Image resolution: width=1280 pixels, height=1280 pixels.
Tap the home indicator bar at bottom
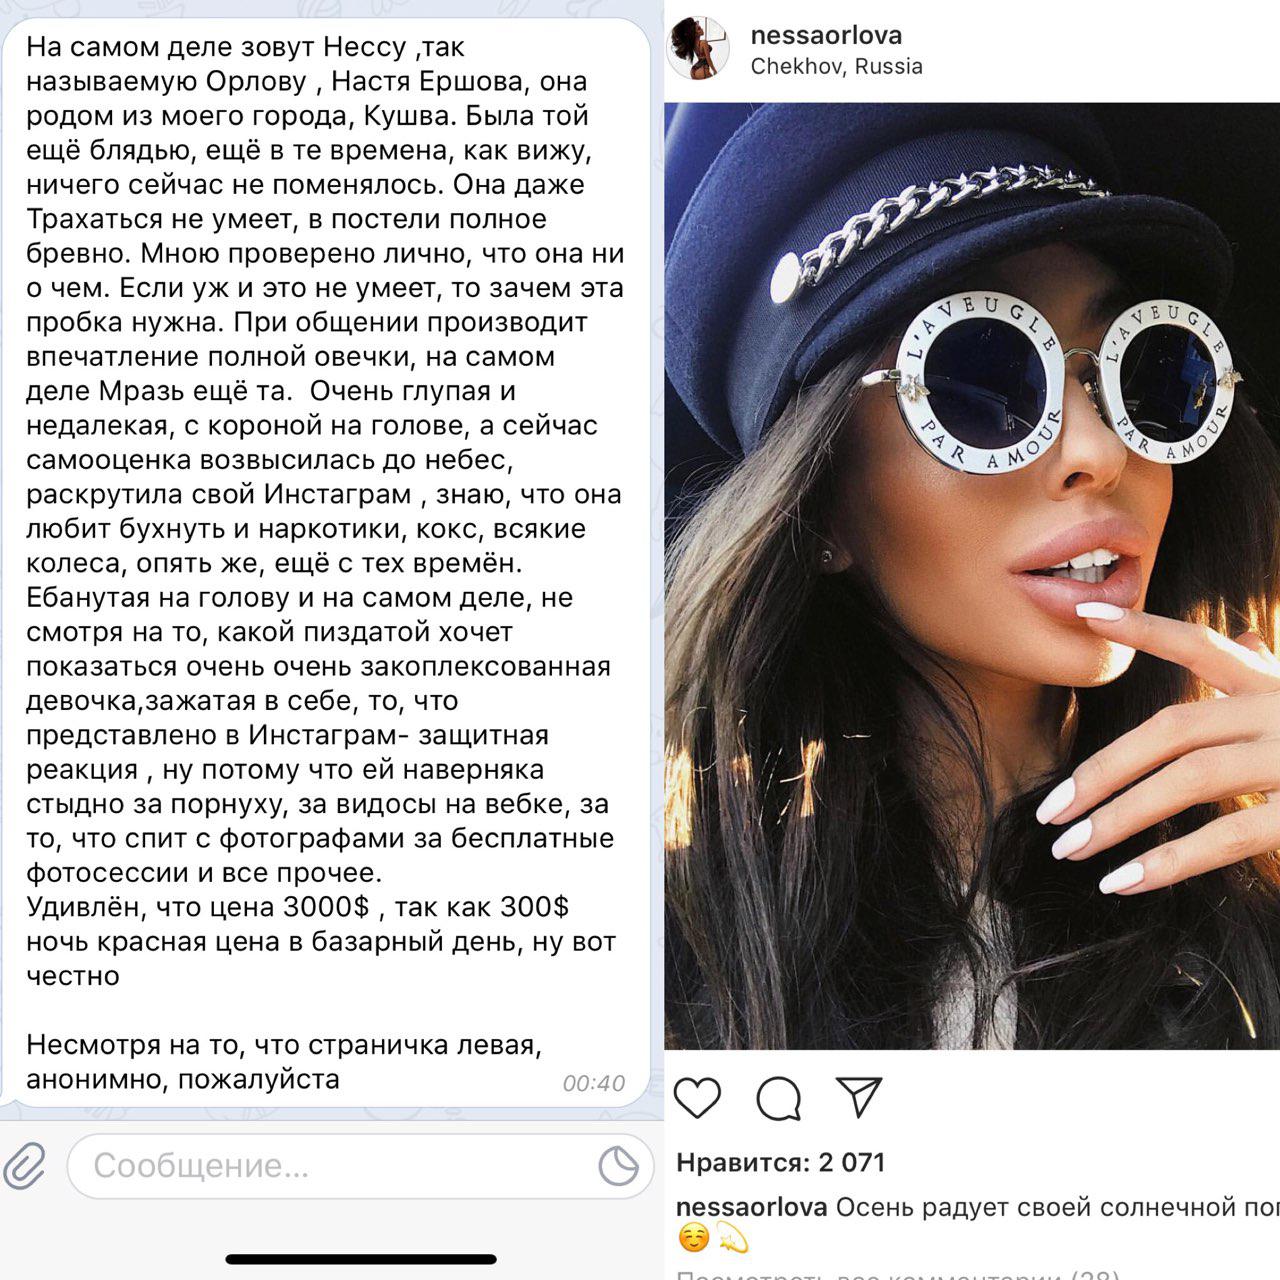[360, 1259]
